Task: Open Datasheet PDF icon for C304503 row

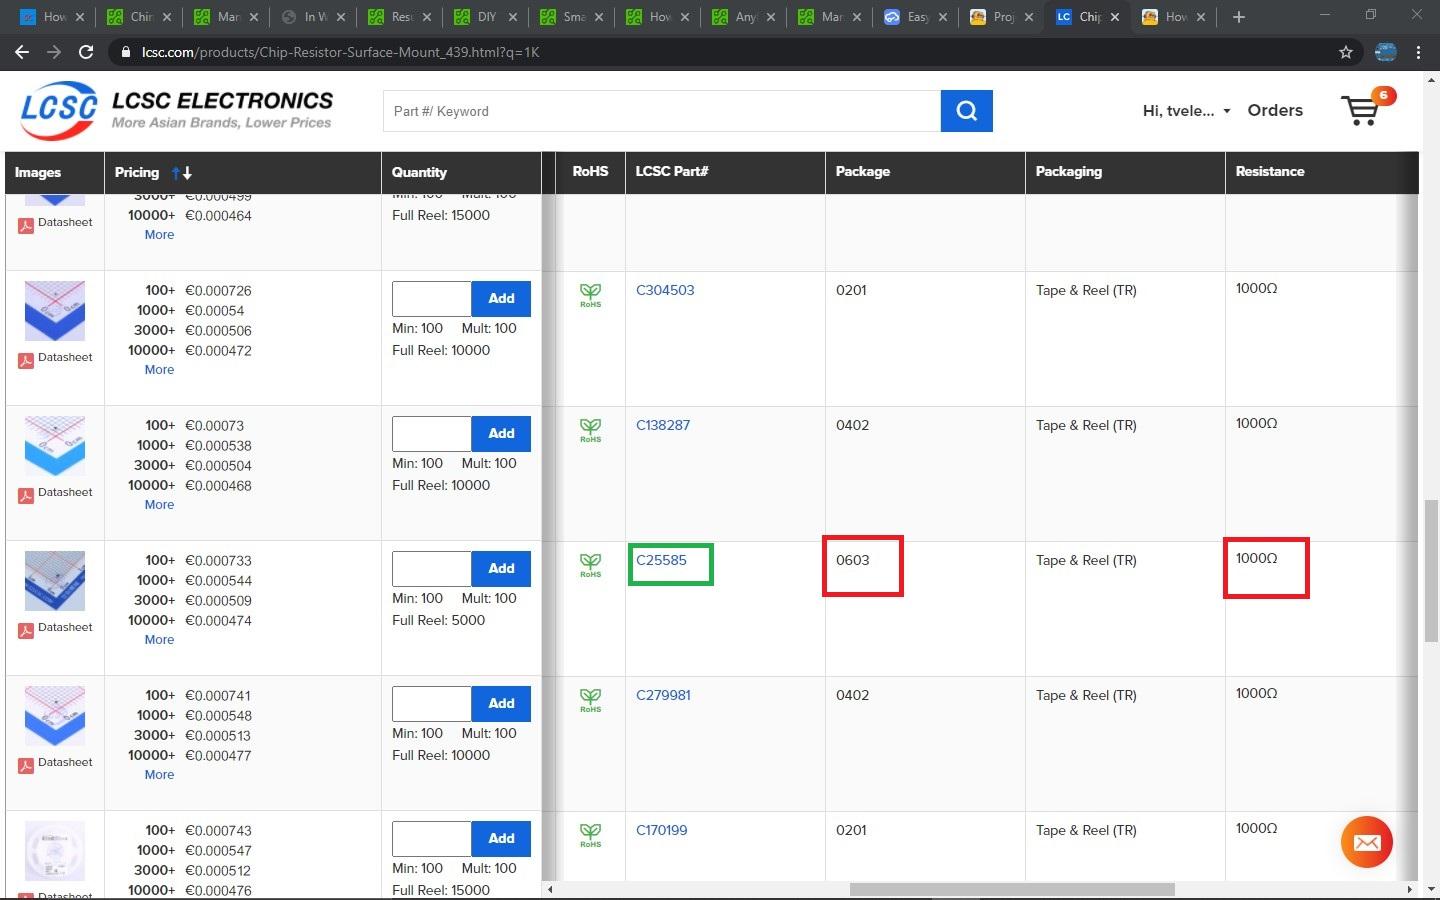Action: pyautogui.click(x=26, y=360)
